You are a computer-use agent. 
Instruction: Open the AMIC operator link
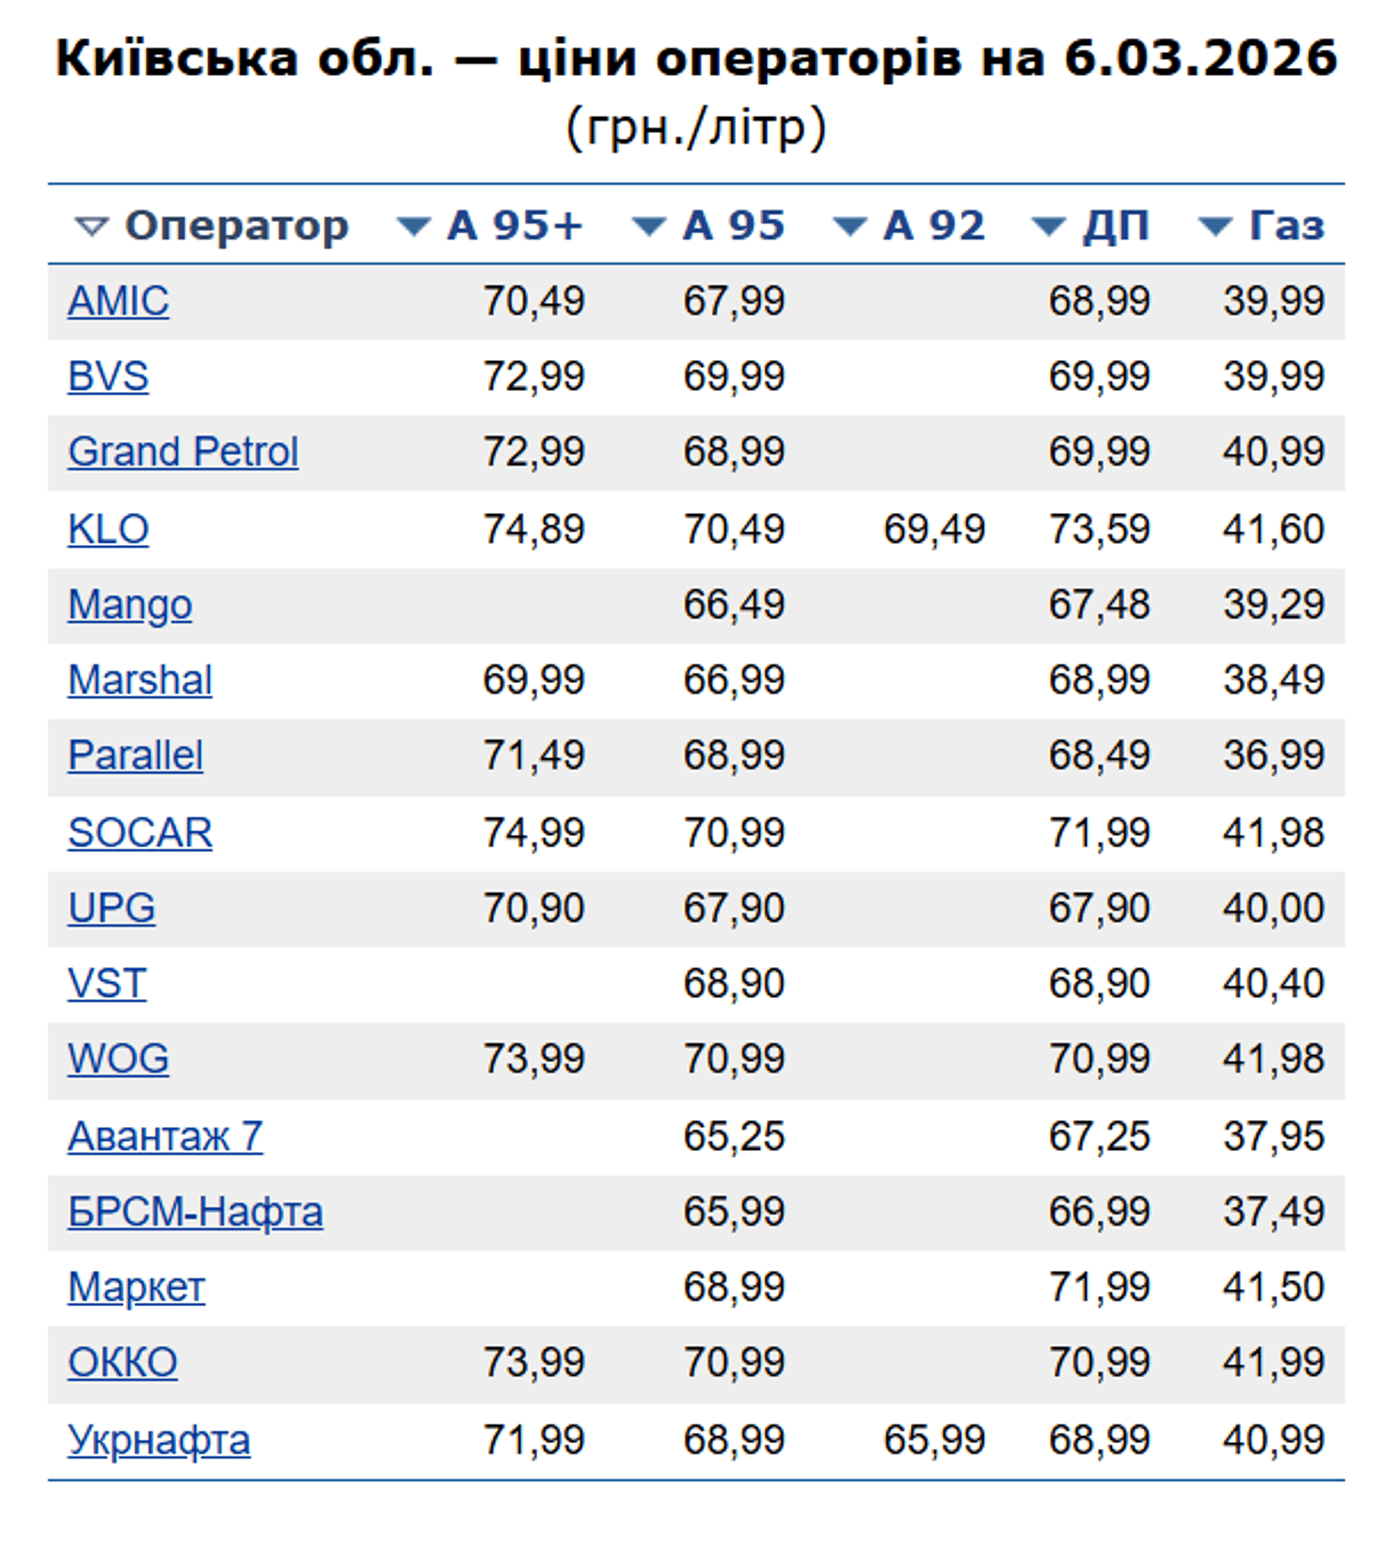(x=118, y=301)
